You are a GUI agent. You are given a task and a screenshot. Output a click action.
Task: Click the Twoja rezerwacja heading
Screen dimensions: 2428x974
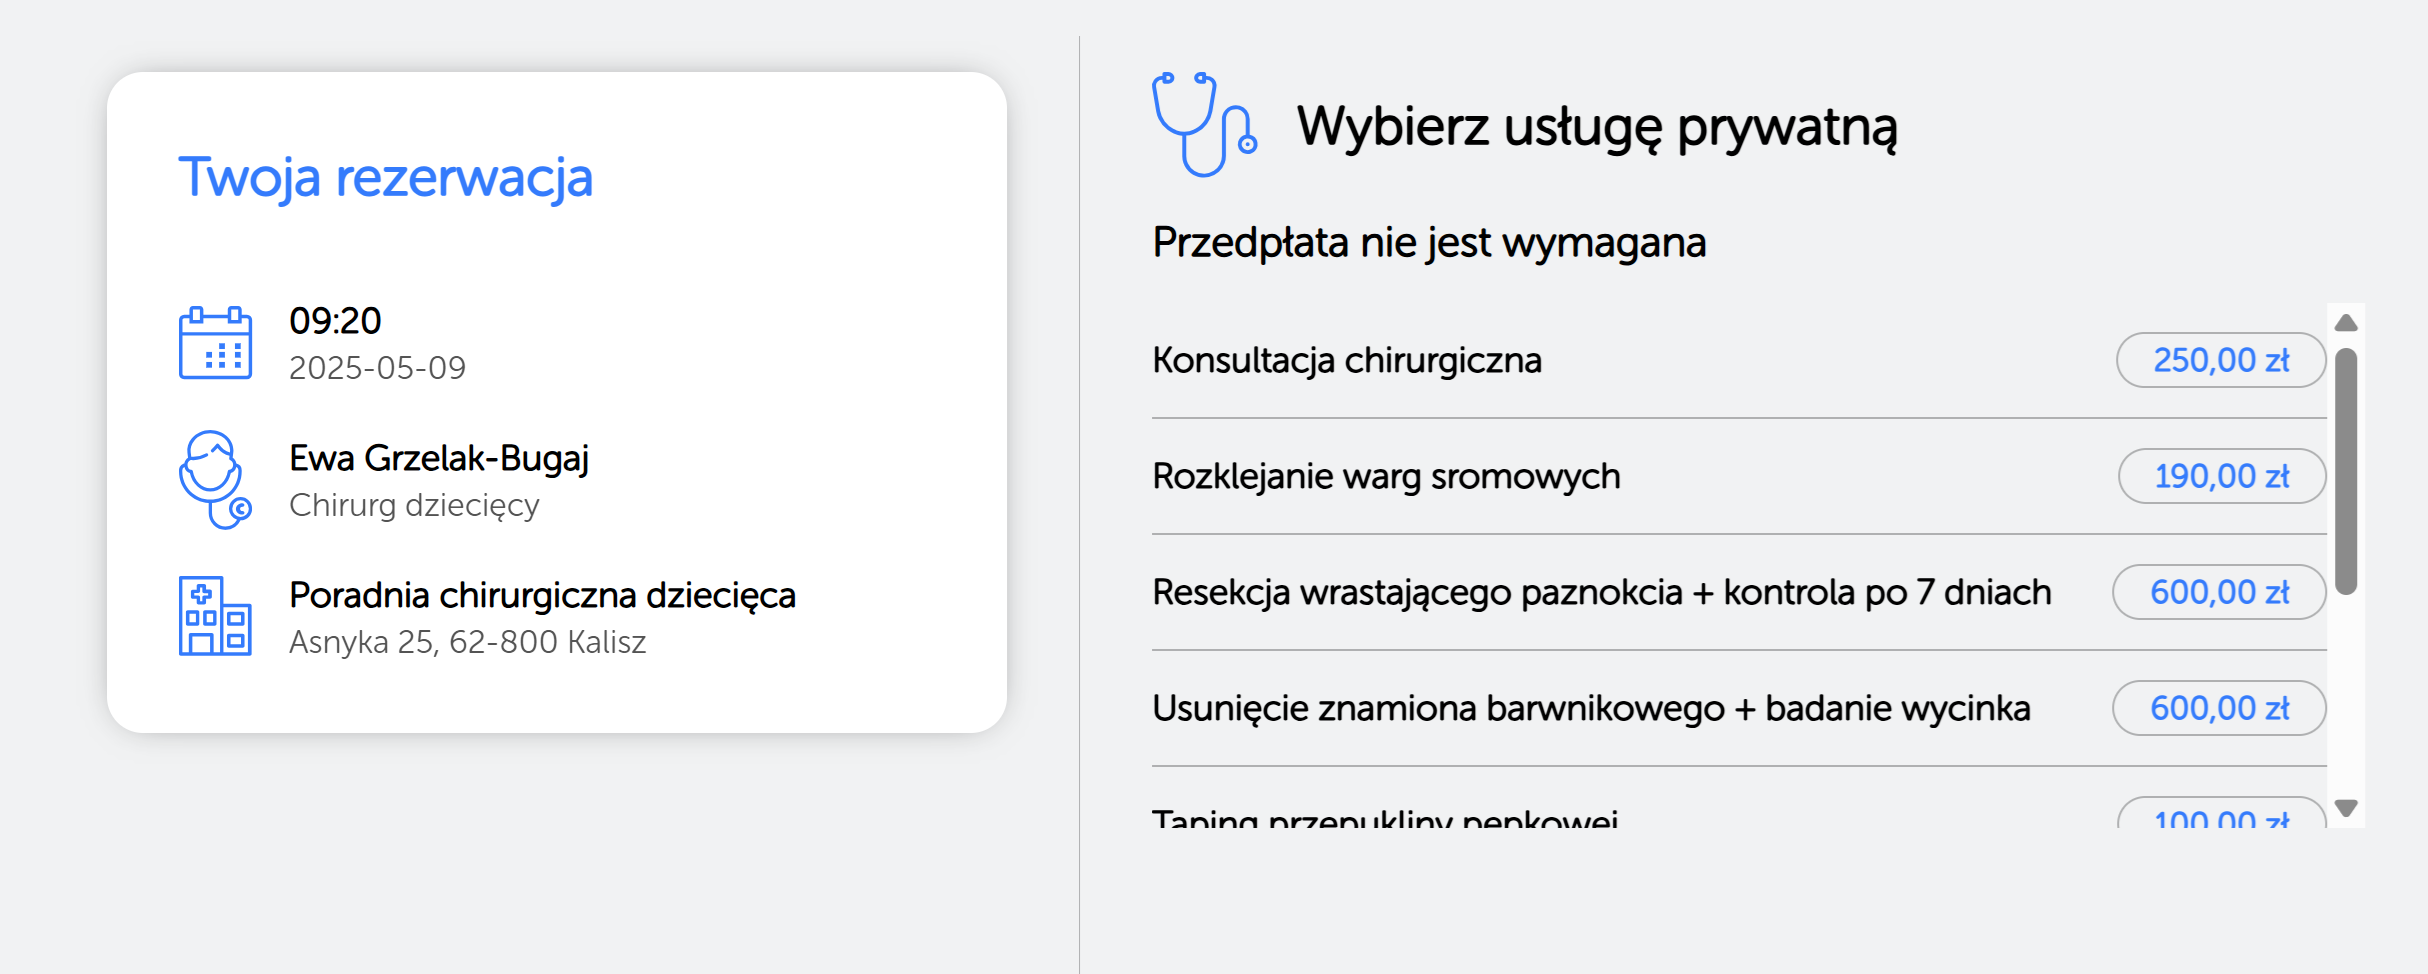click(x=386, y=178)
